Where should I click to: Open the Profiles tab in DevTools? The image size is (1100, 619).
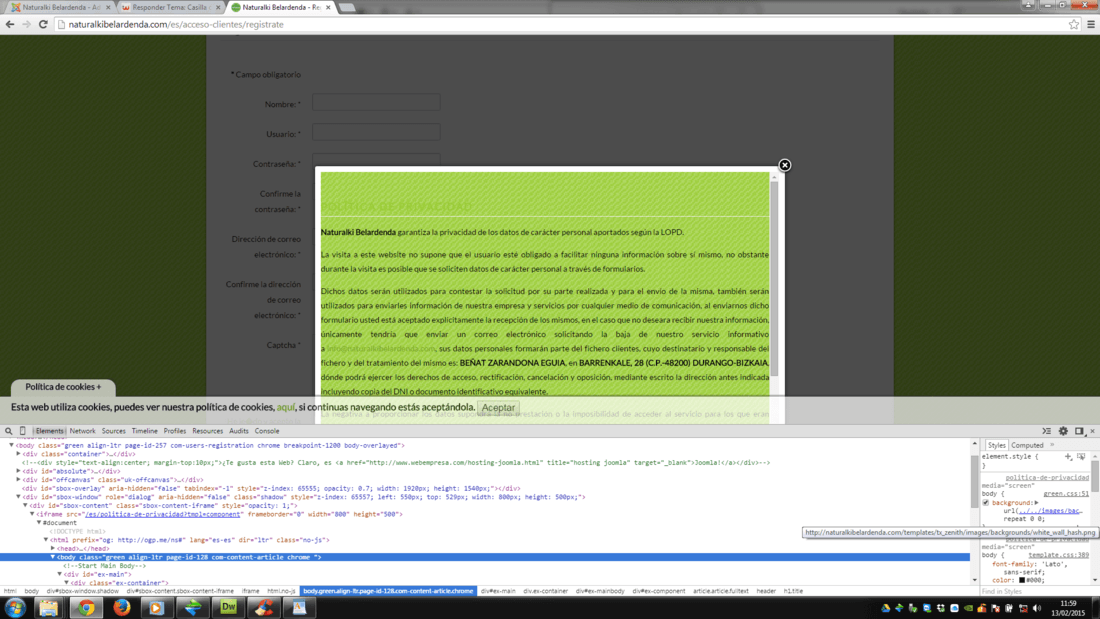175,431
